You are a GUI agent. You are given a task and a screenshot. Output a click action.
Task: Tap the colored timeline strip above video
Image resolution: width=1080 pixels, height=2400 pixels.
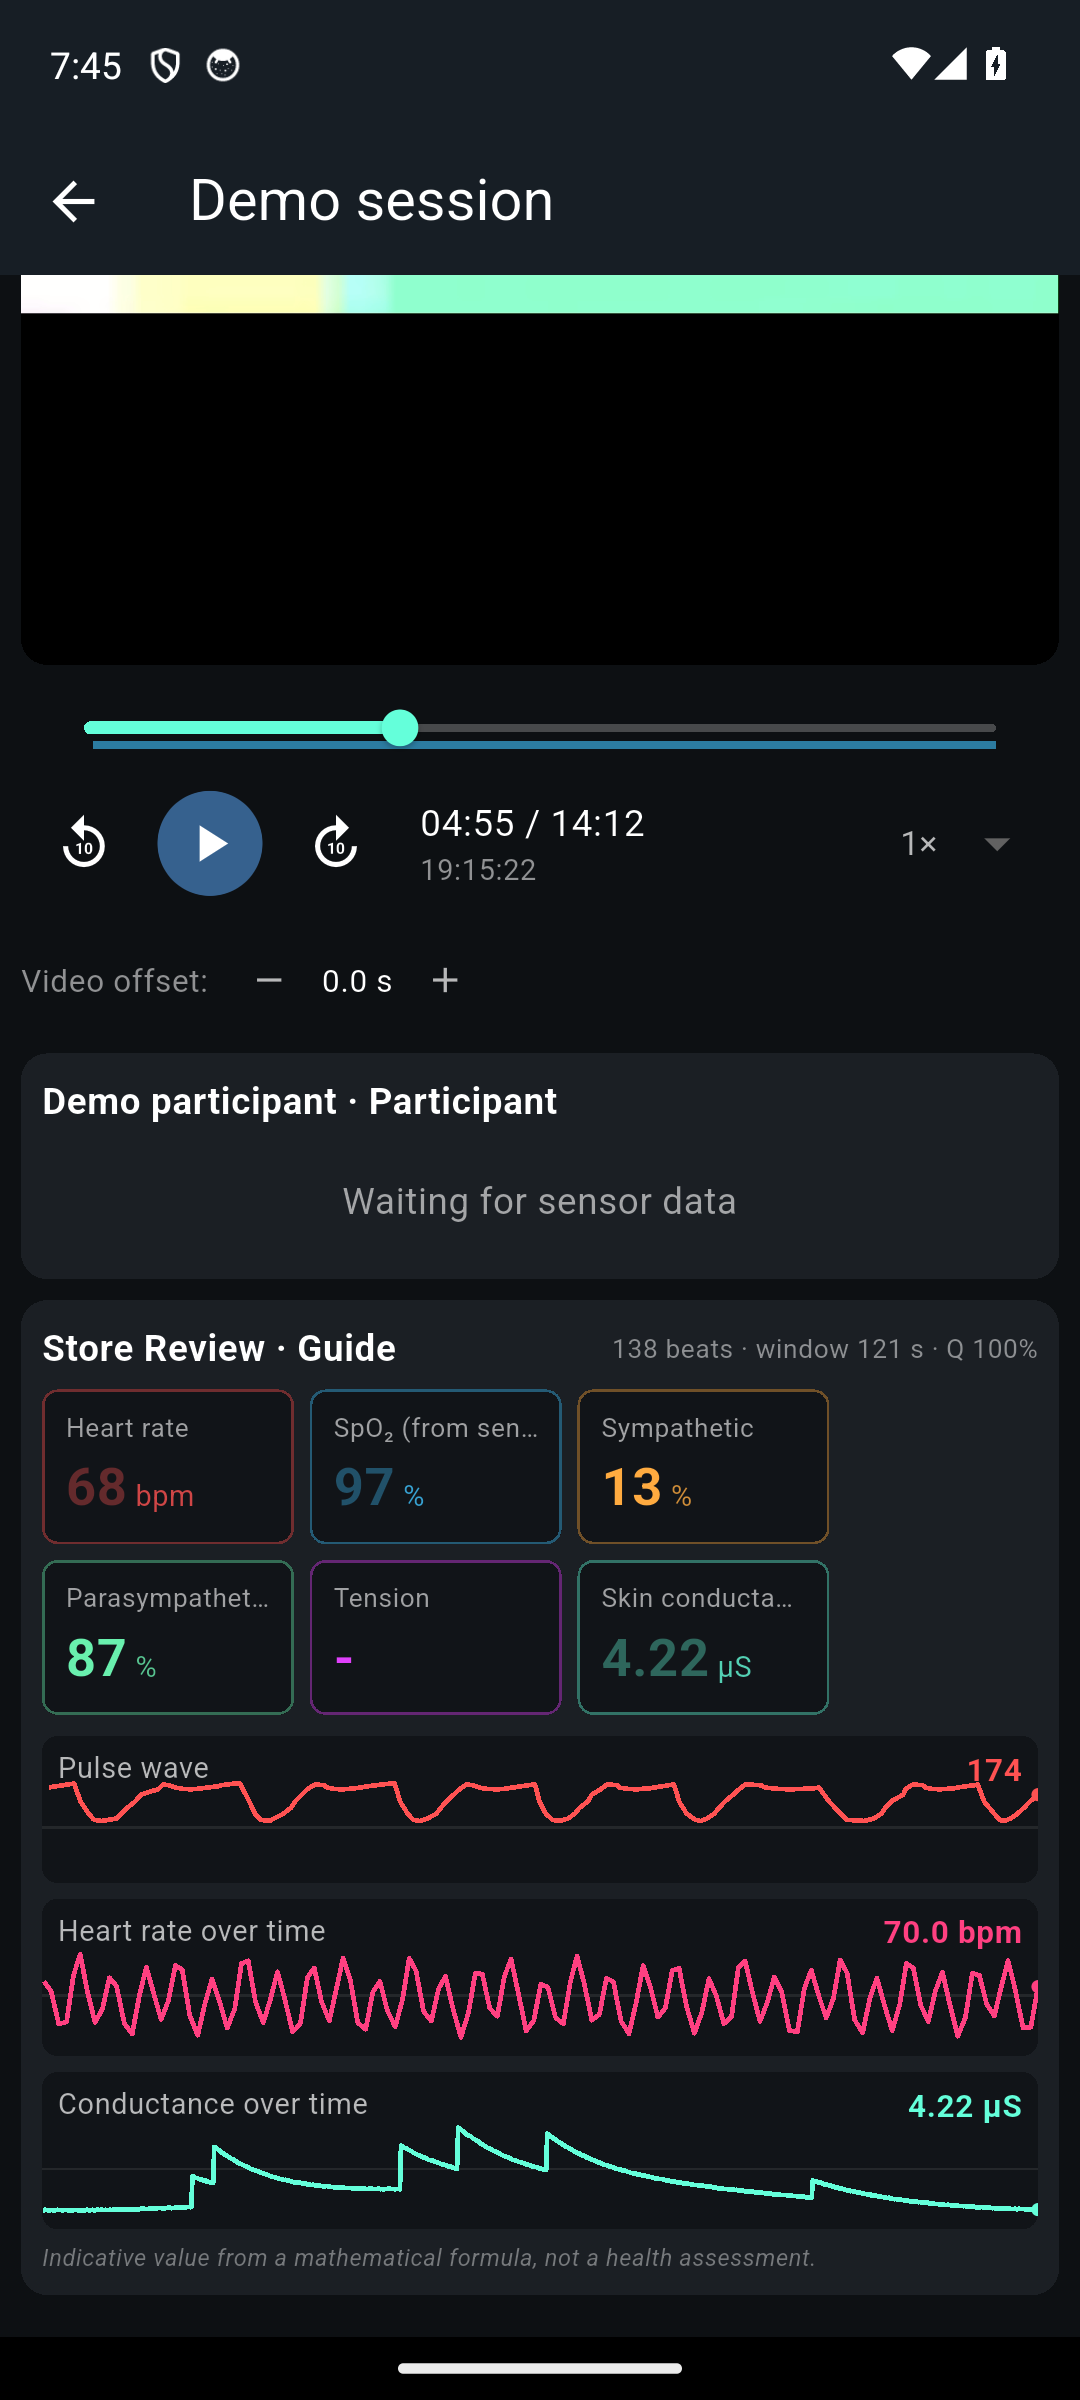point(540,294)
